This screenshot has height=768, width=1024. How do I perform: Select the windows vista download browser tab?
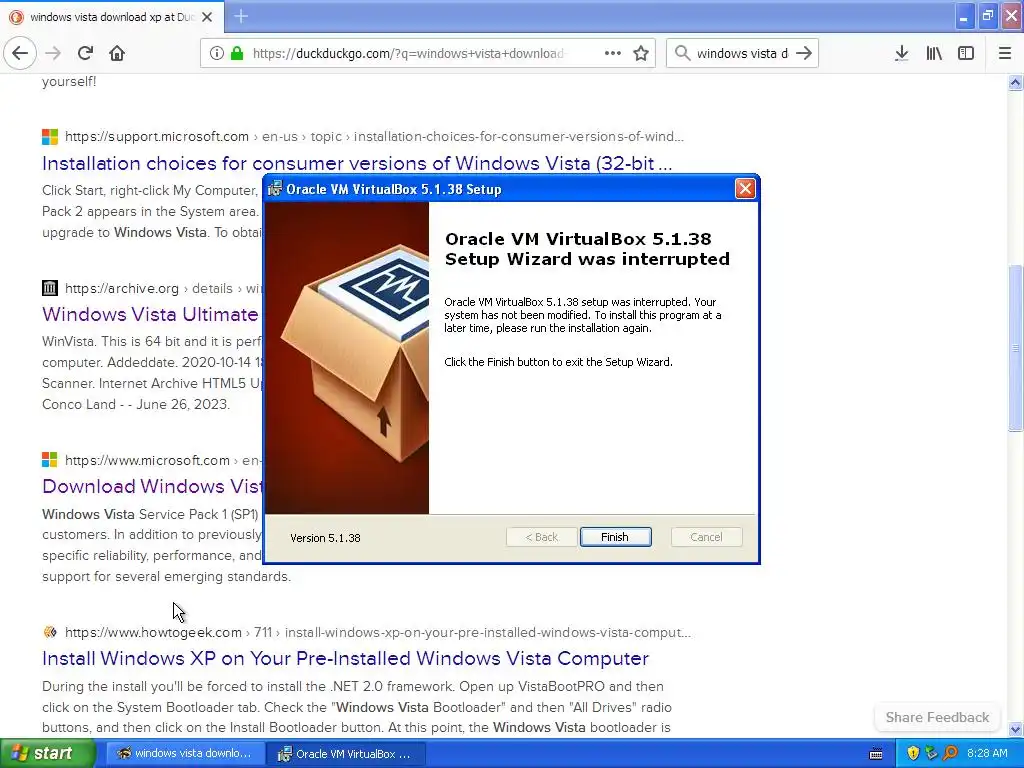(112, 17)
